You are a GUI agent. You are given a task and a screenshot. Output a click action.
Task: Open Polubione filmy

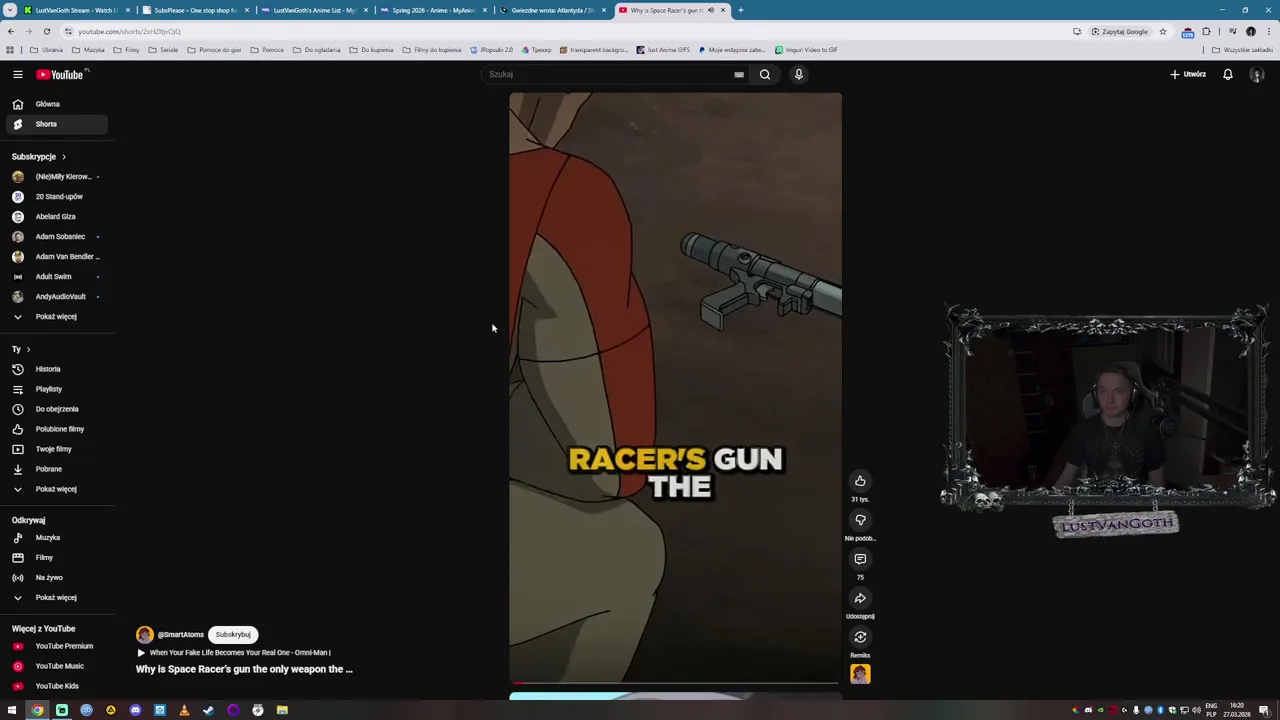coord(55,429)
